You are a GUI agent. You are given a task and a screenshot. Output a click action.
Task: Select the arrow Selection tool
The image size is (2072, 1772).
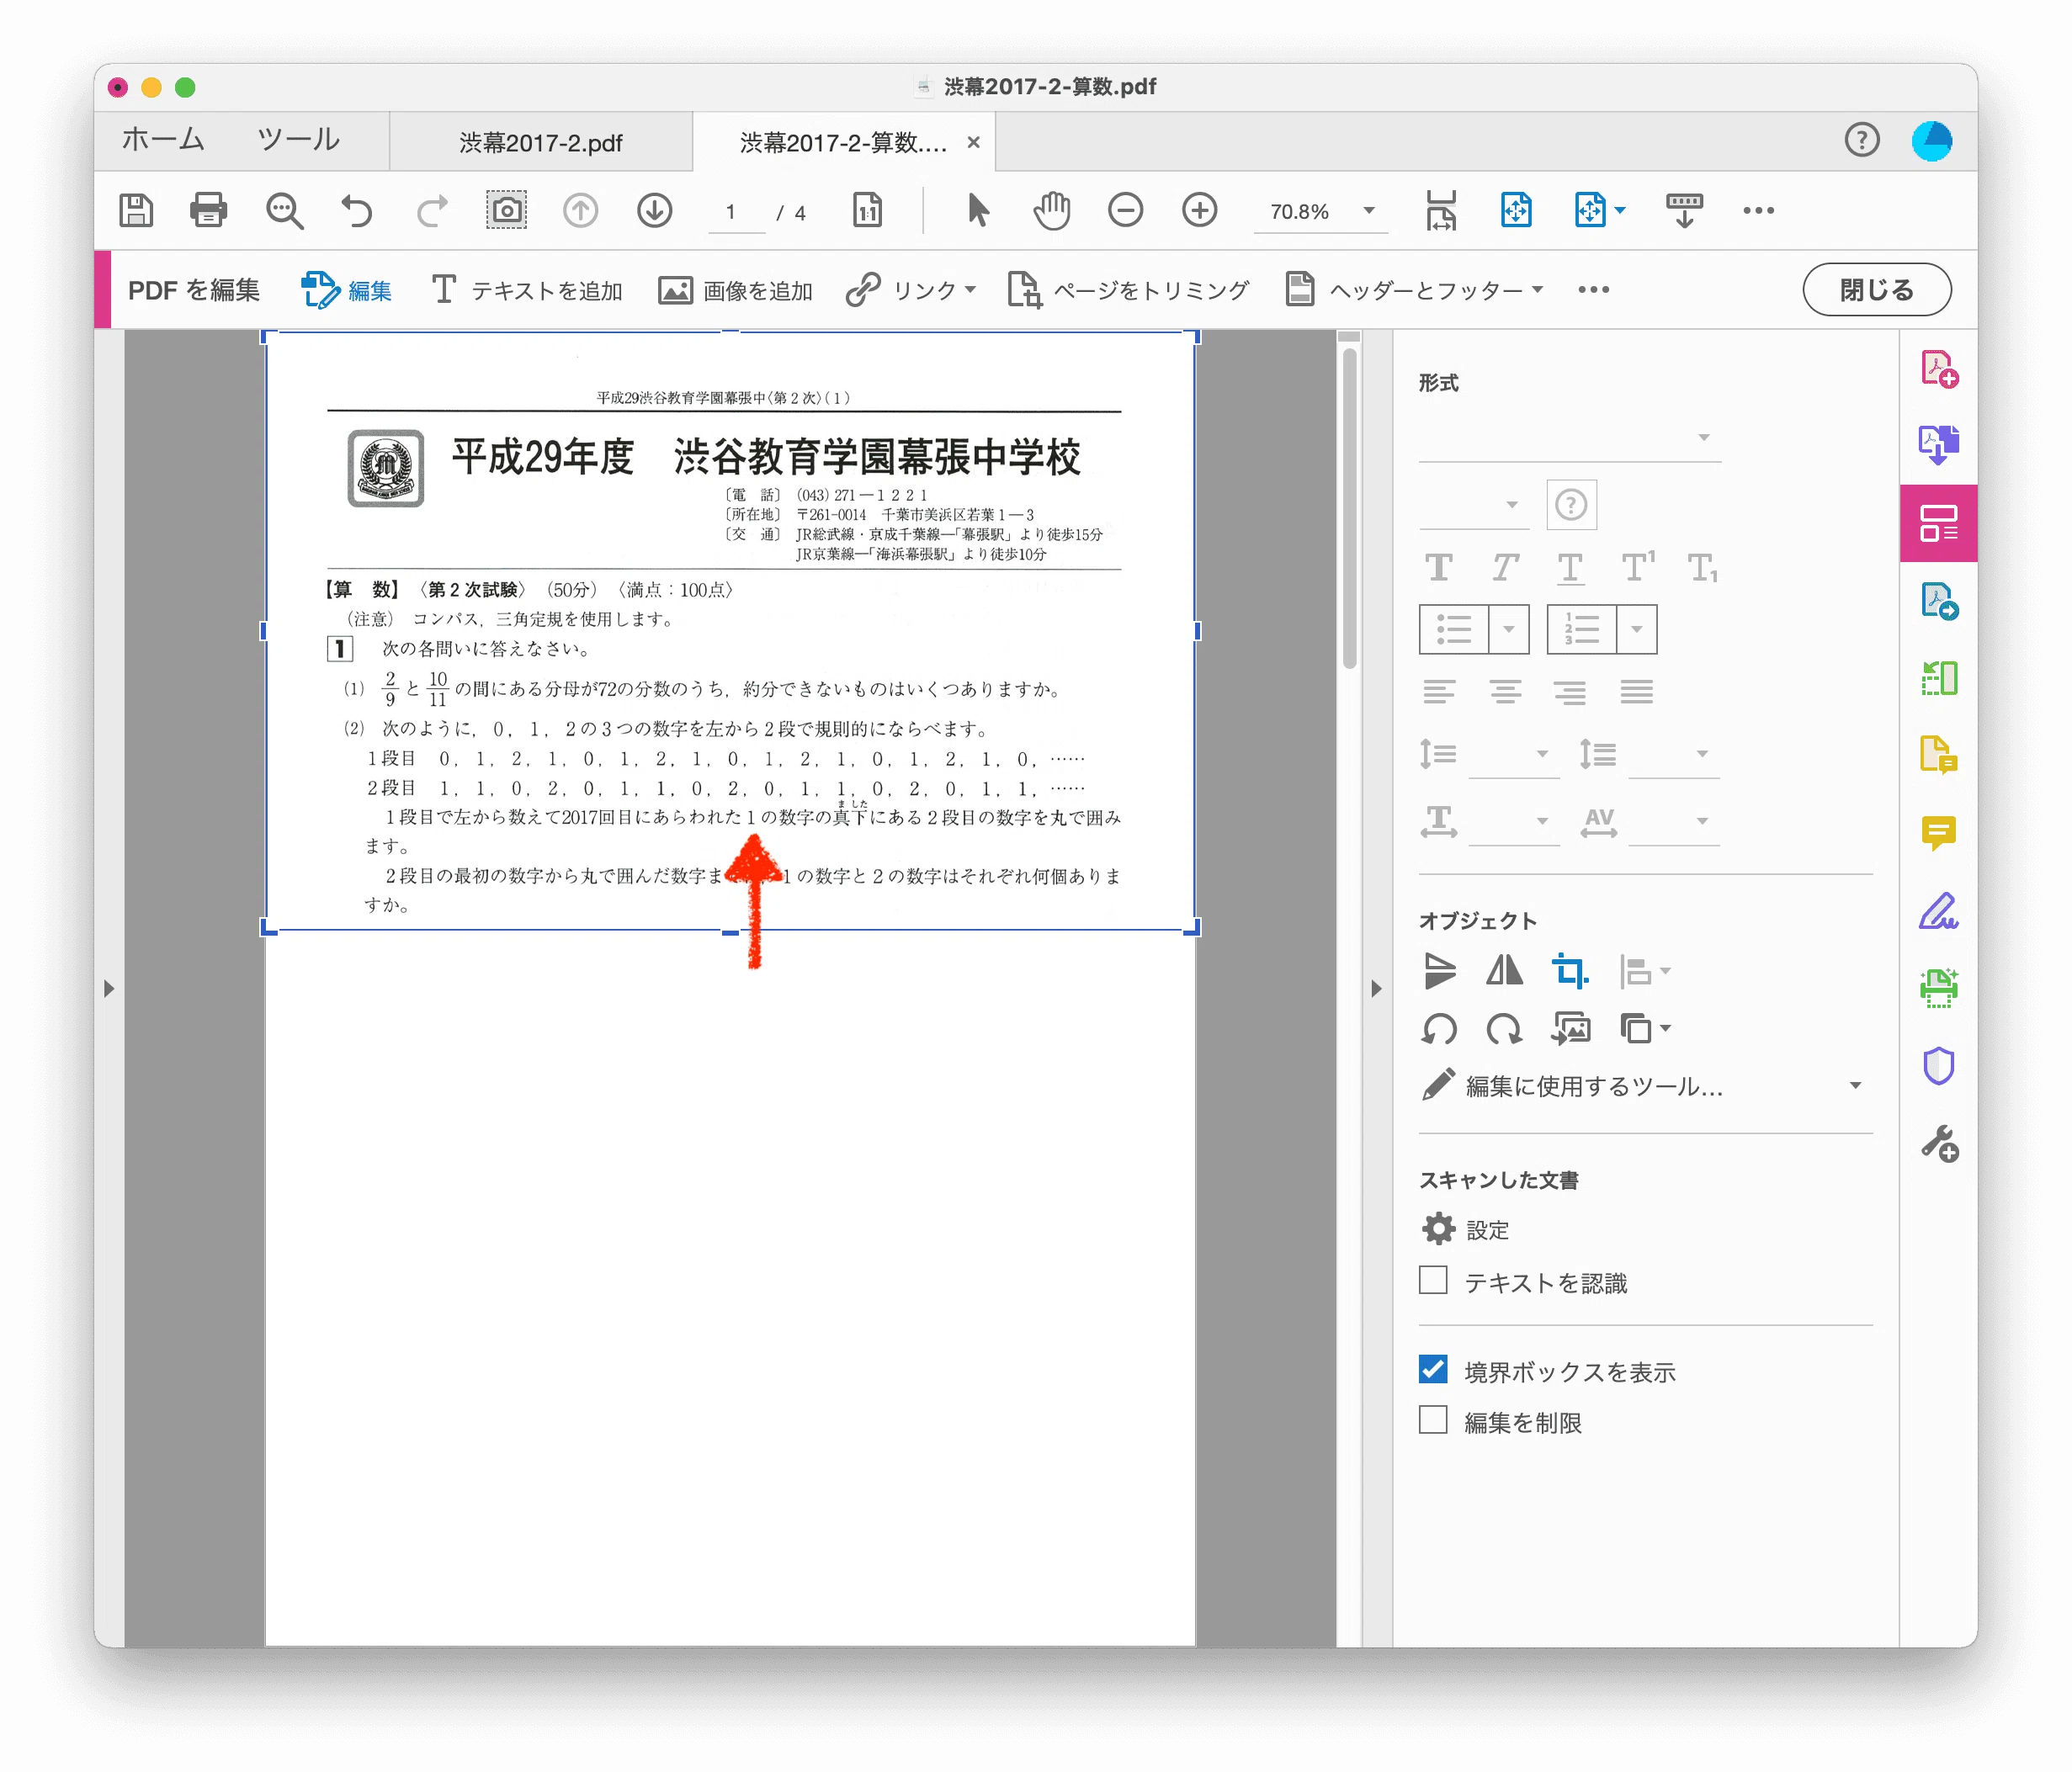pos(978,211)
